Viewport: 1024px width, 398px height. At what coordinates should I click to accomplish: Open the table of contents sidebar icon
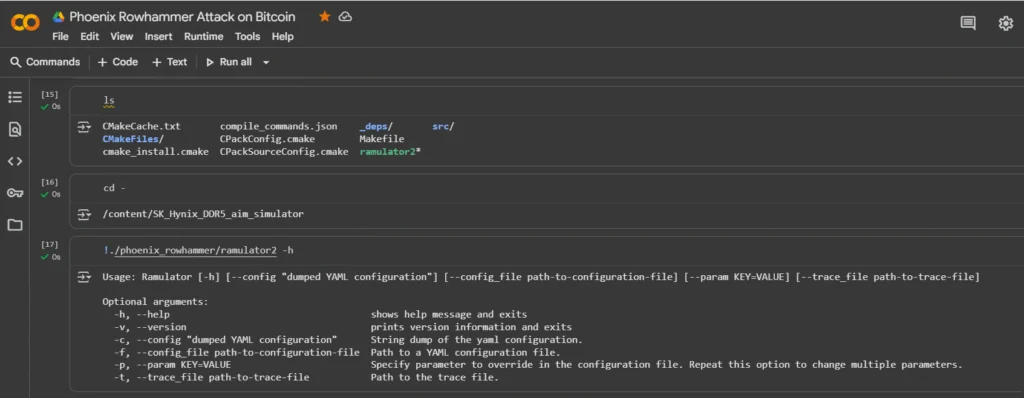(14, 97)
